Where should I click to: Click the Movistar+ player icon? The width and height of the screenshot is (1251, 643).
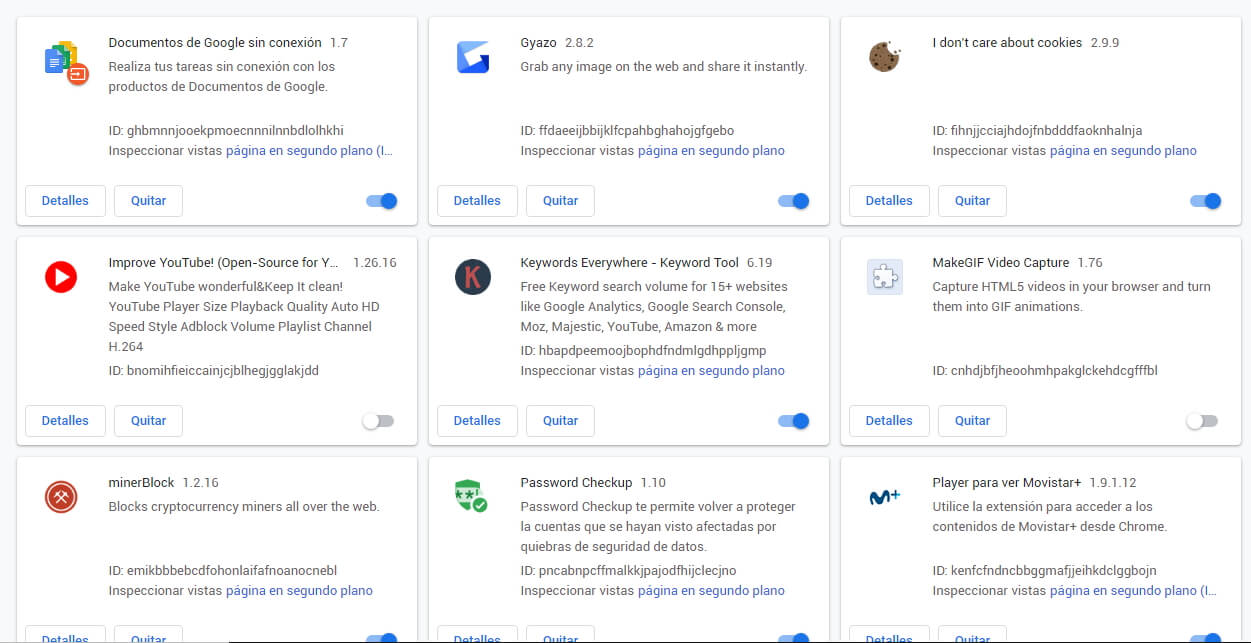885,497
